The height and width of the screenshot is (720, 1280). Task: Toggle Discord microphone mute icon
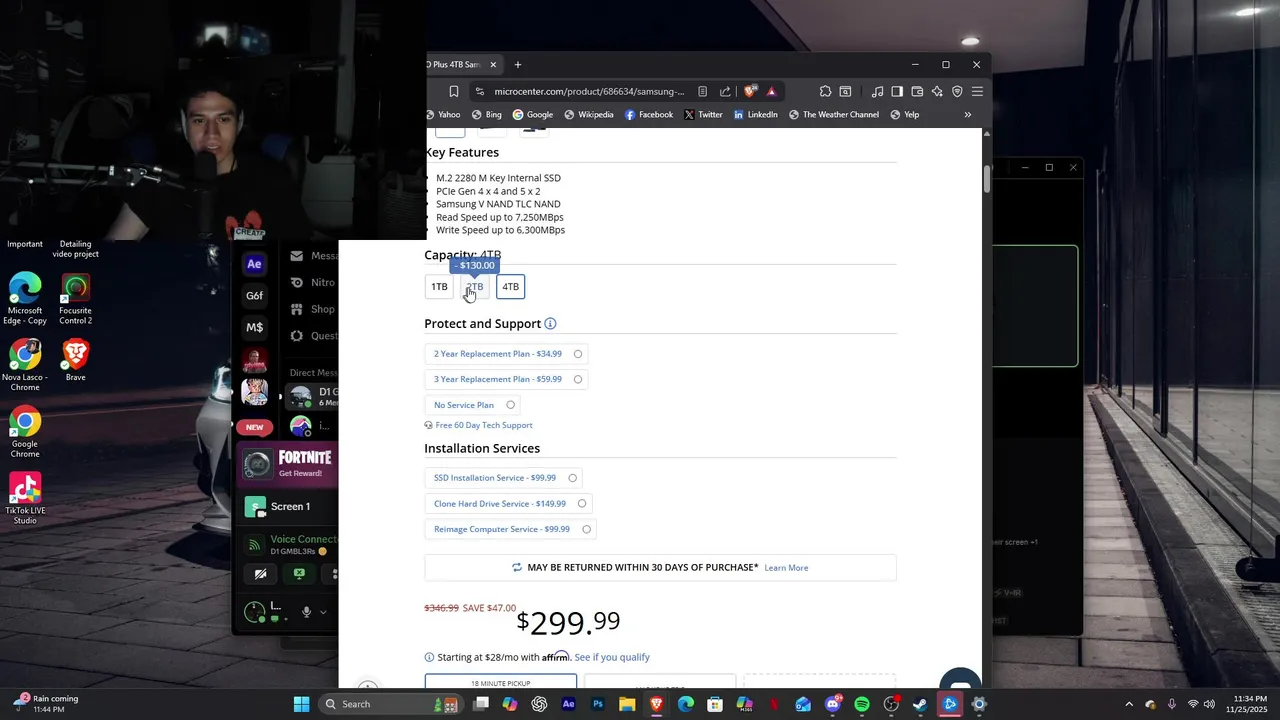tap(307, 612)
